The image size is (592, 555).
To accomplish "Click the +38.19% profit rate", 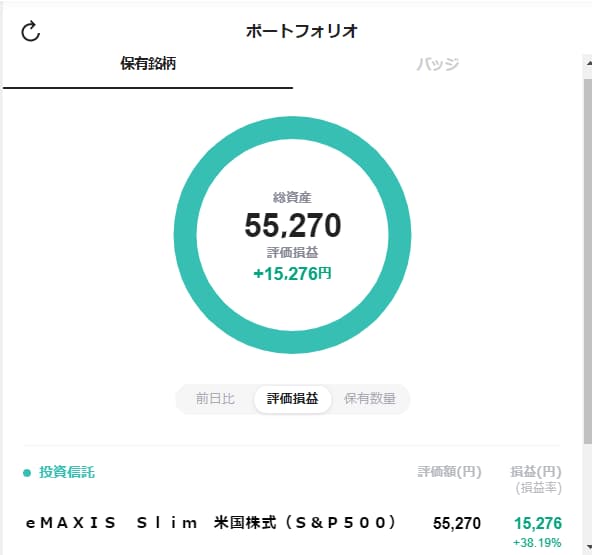I will tap(537, 543).
